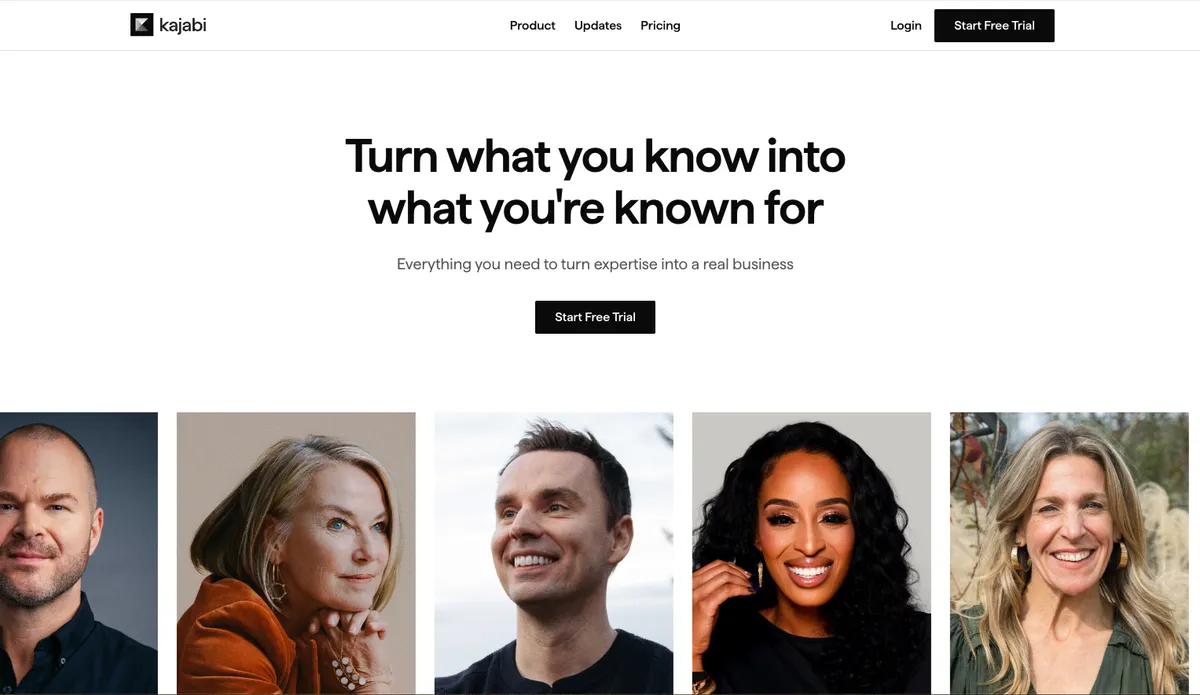Open the smiling dark-haired man's photo

(554, 553)
